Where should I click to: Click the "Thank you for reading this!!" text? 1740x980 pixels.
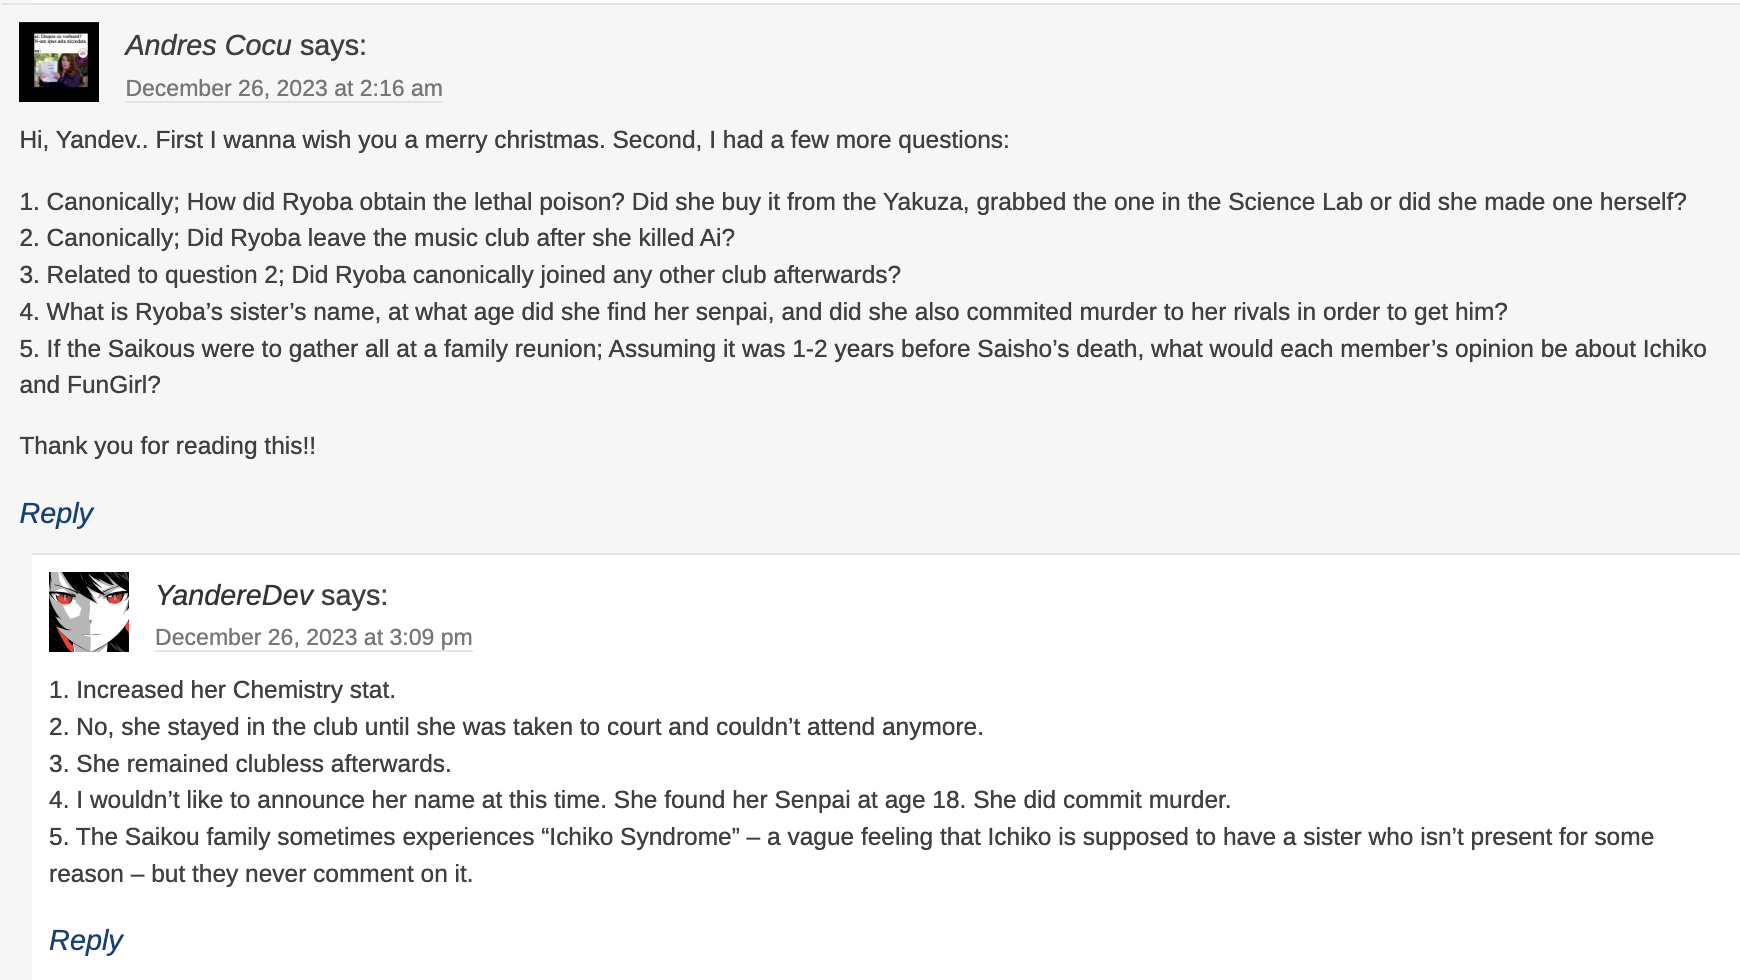point(168,446)
